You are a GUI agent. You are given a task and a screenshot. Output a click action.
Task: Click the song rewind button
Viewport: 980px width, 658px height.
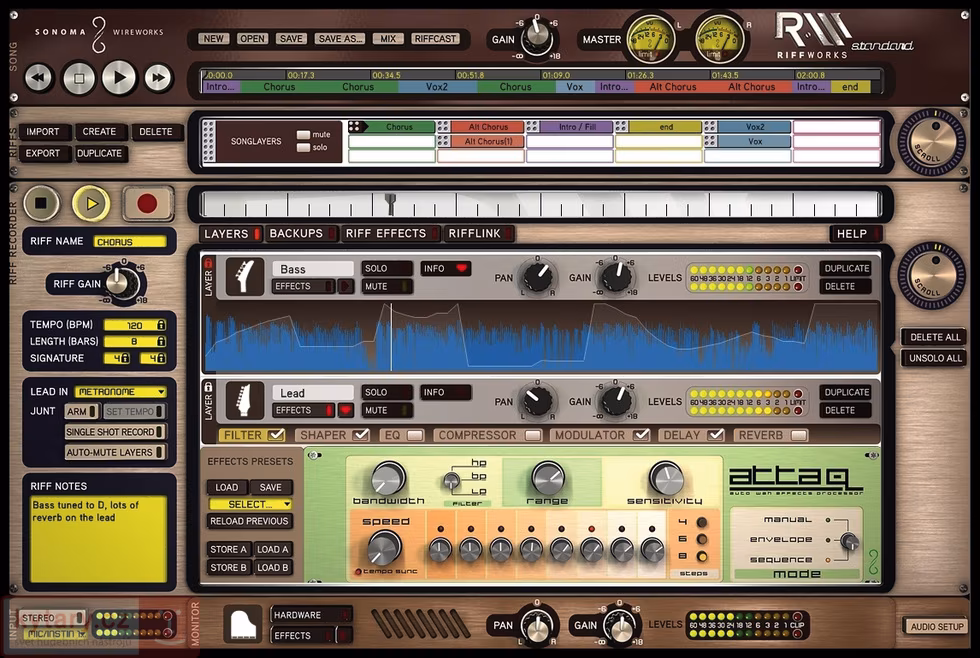pyautogui.click(x=39, y=77)
